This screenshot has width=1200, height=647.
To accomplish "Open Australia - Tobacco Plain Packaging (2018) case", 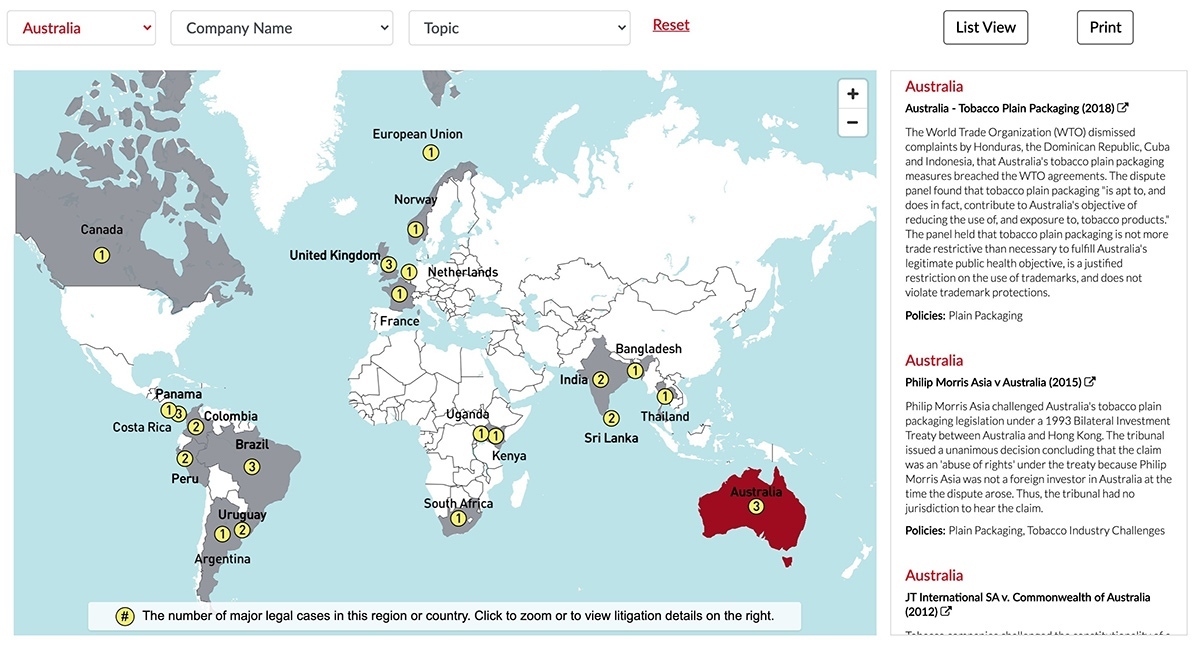I will pyautogui.click(x=1016, y=108).
